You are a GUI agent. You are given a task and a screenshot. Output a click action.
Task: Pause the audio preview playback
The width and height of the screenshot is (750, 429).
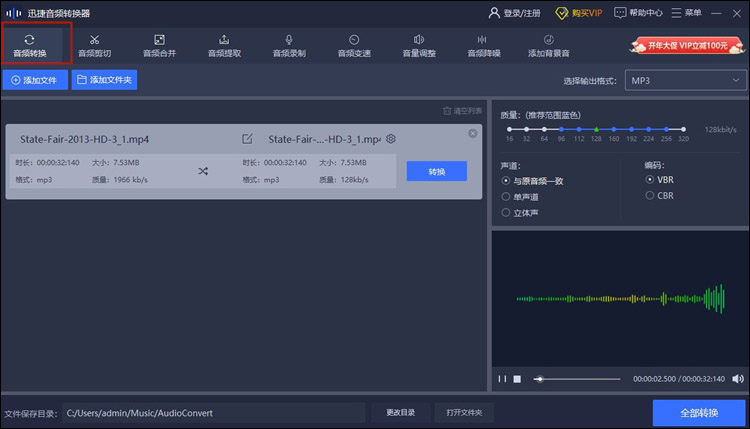click(x=502, y=379)
